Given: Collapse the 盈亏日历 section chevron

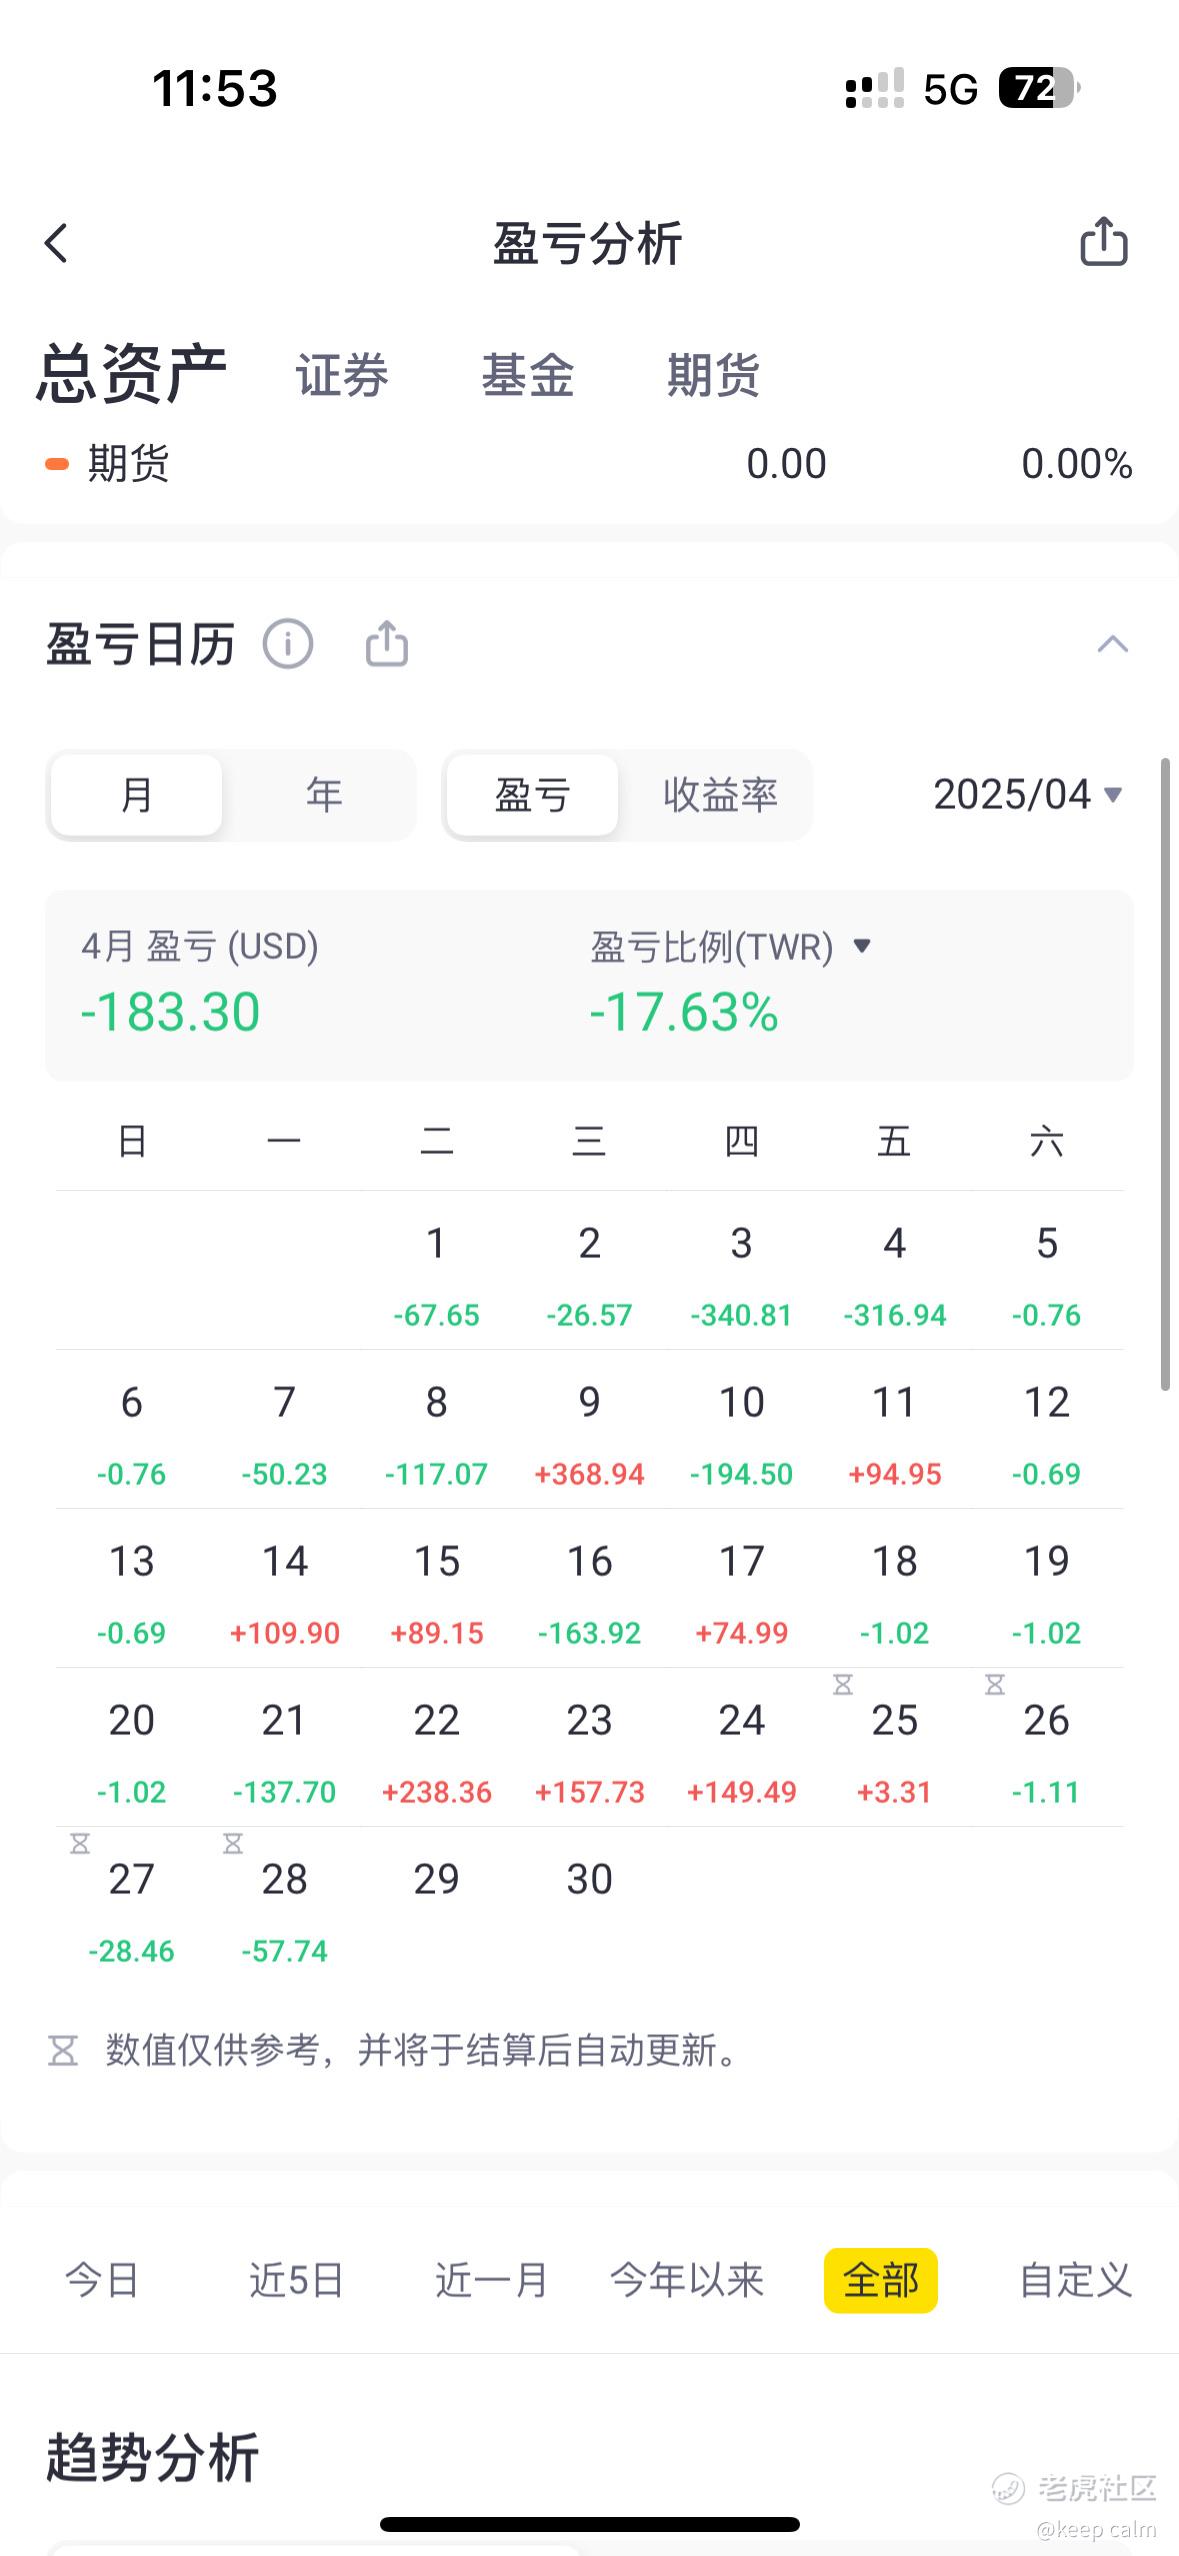Looking at the screenshot, I should pyautogui.click(x=1113, y=644).
